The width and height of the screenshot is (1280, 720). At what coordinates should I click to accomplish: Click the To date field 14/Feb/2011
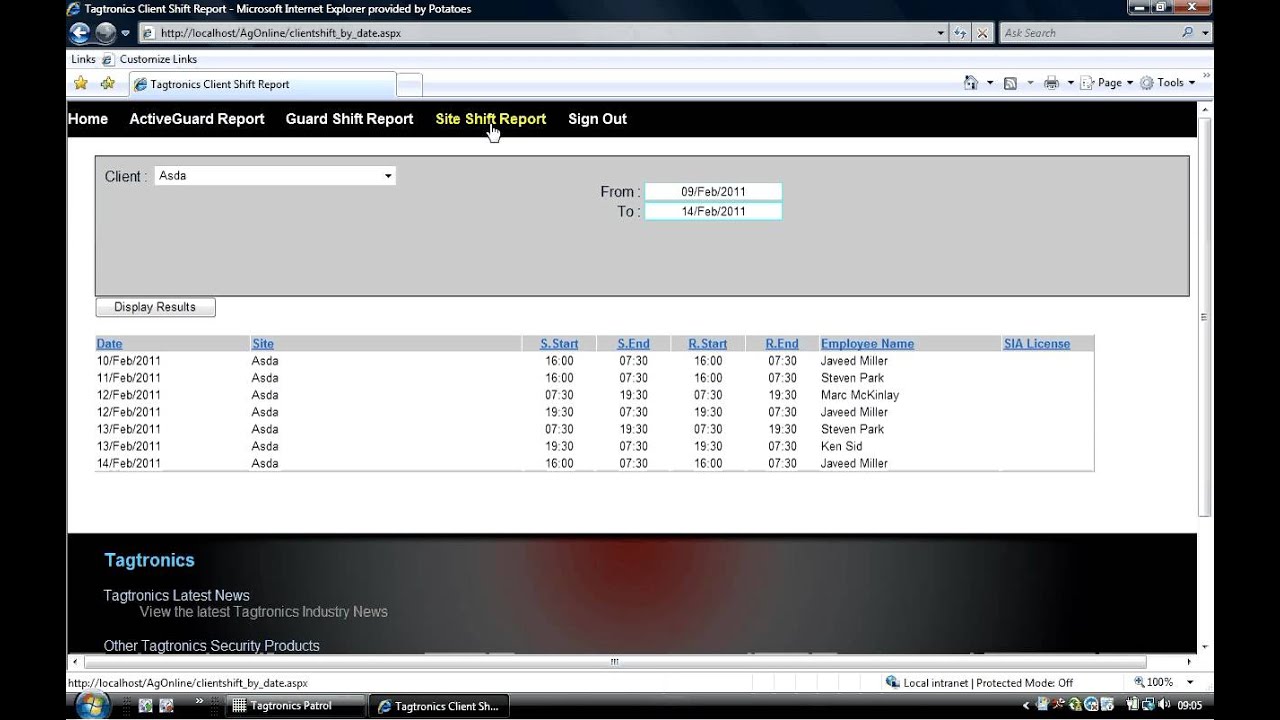pyautogui.click(x=713, y=212)
